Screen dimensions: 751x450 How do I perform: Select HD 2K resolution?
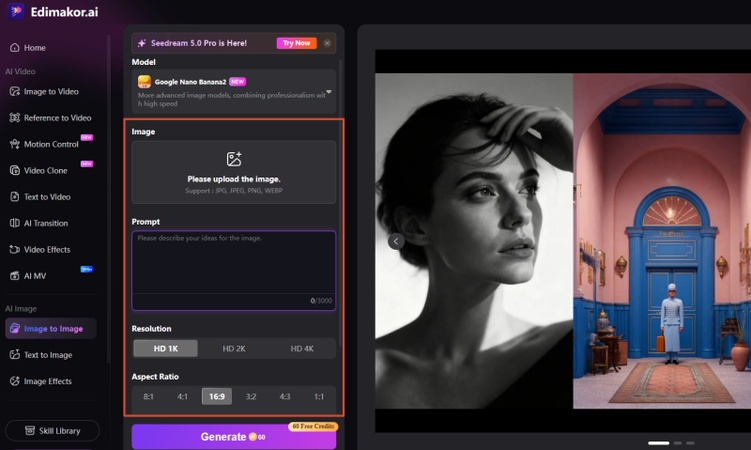pos(234,349)
